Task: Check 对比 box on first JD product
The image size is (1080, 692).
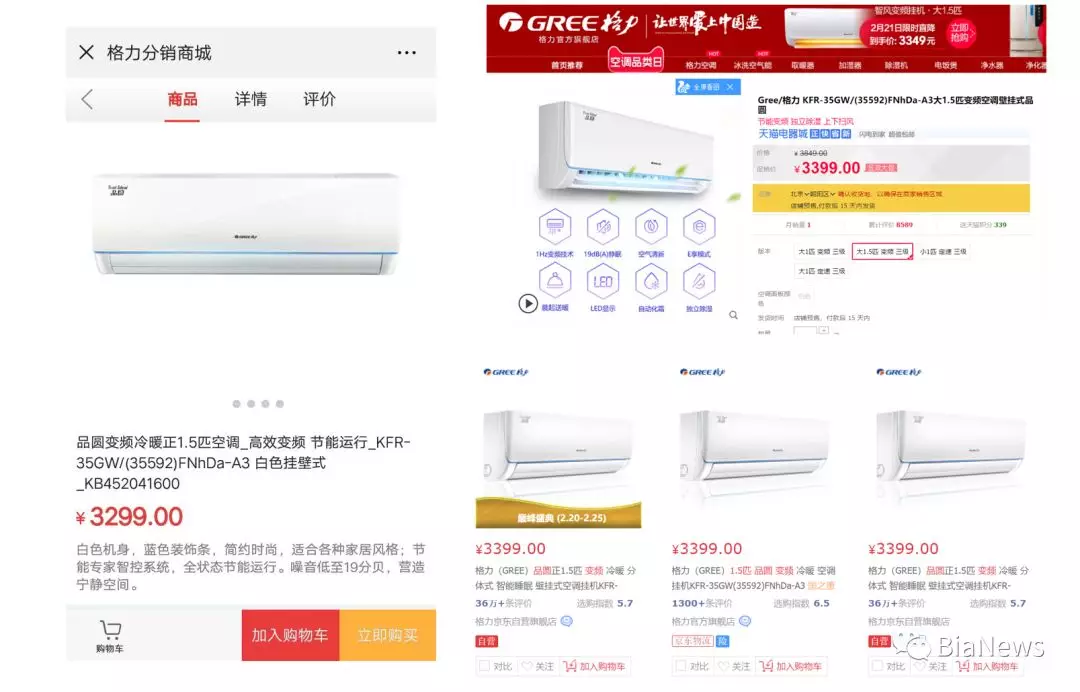Action: pyautogui.click(x=484, y=666)
